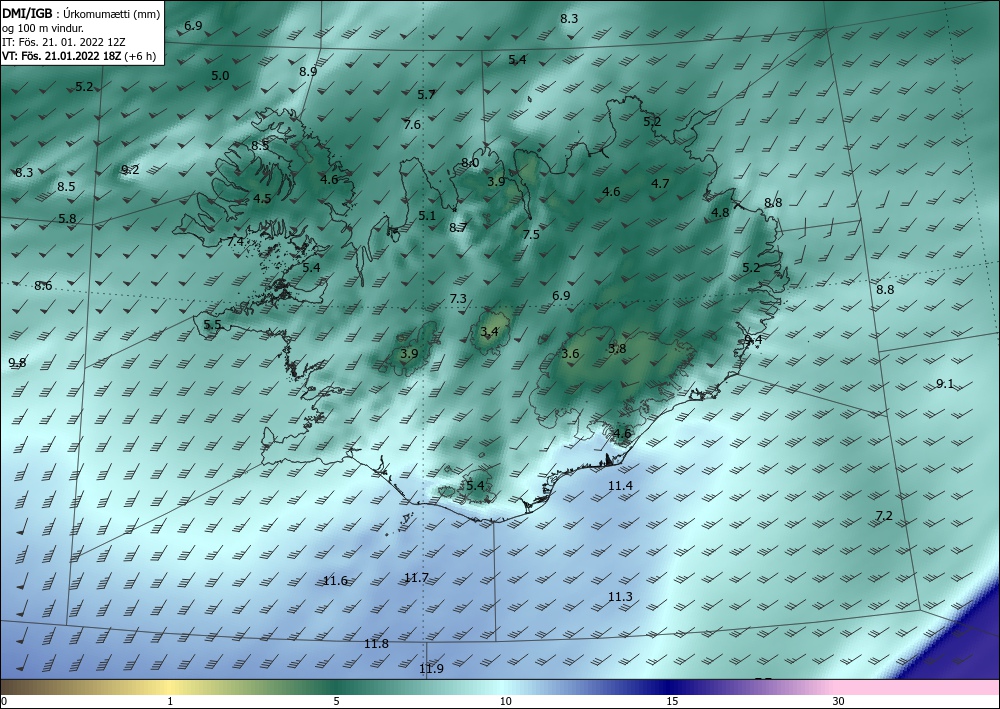
Task: Click the 30 label on the color scale
Action: point(838,702)
